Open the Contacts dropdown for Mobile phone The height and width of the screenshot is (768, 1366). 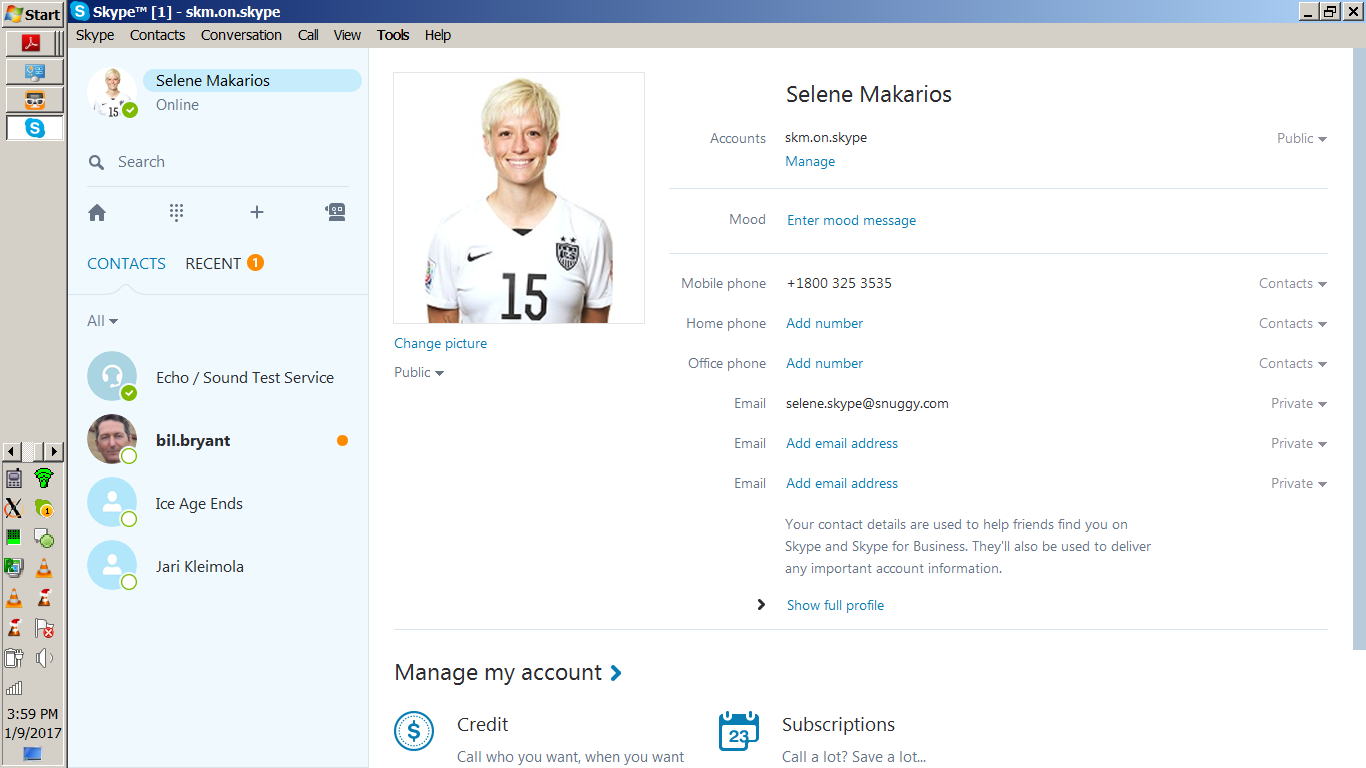pyautogui.click(x=1292, y=284)
